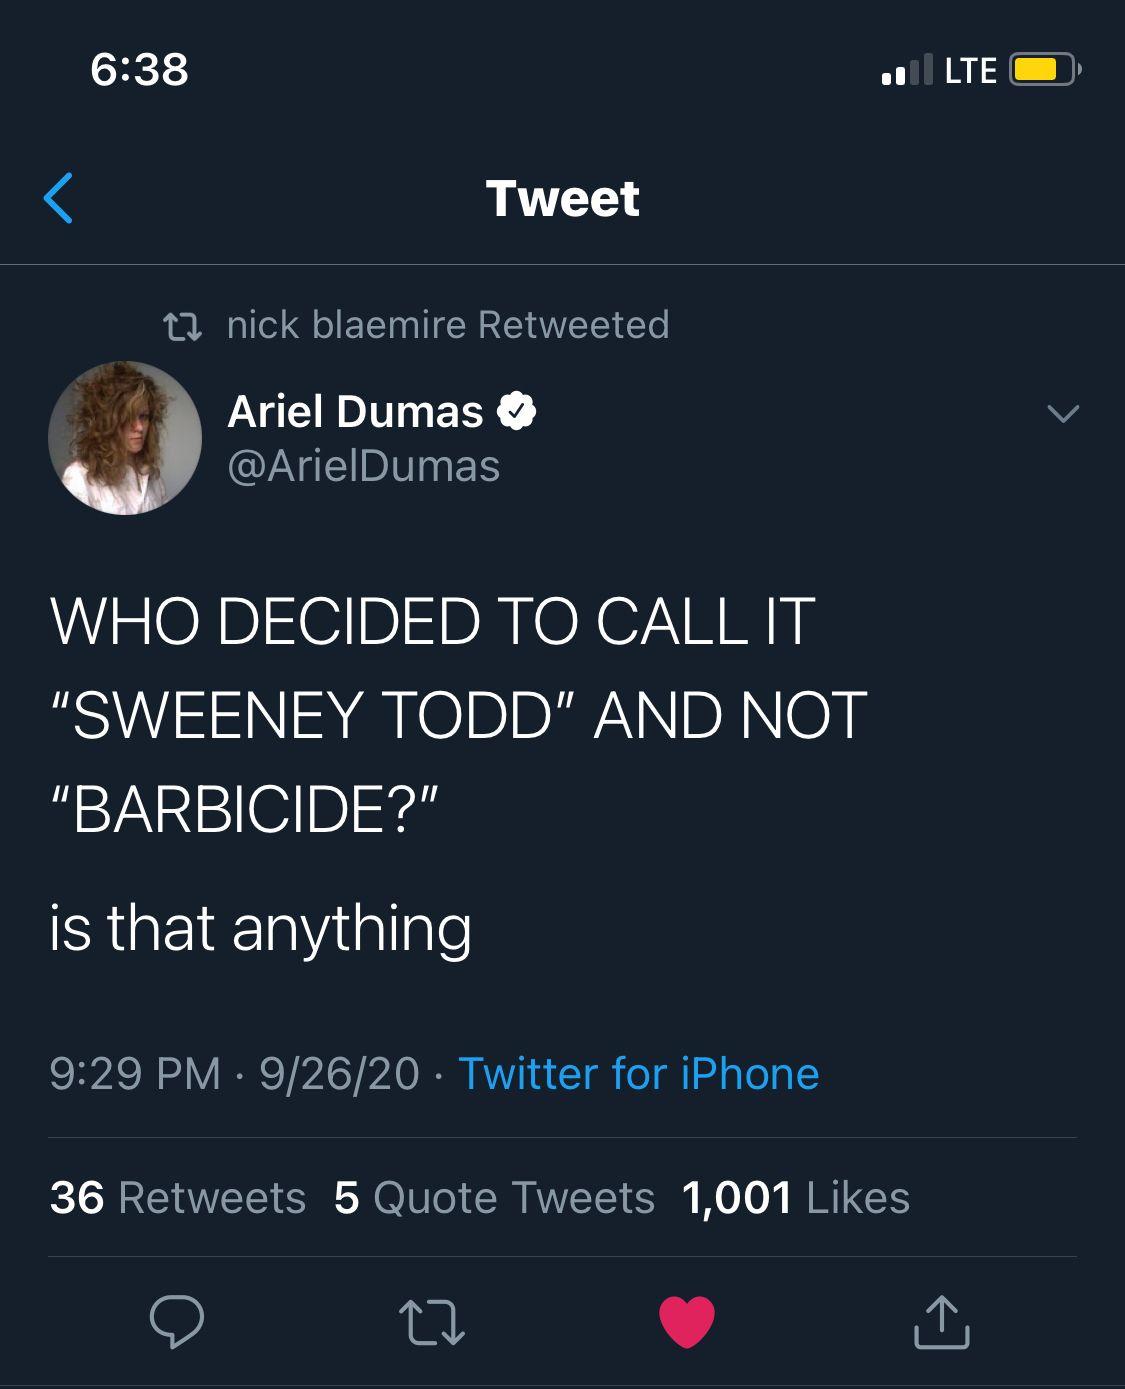Open the nick blaemire Retweeted label
The image size is (1125, 1389).
point(448,325)
